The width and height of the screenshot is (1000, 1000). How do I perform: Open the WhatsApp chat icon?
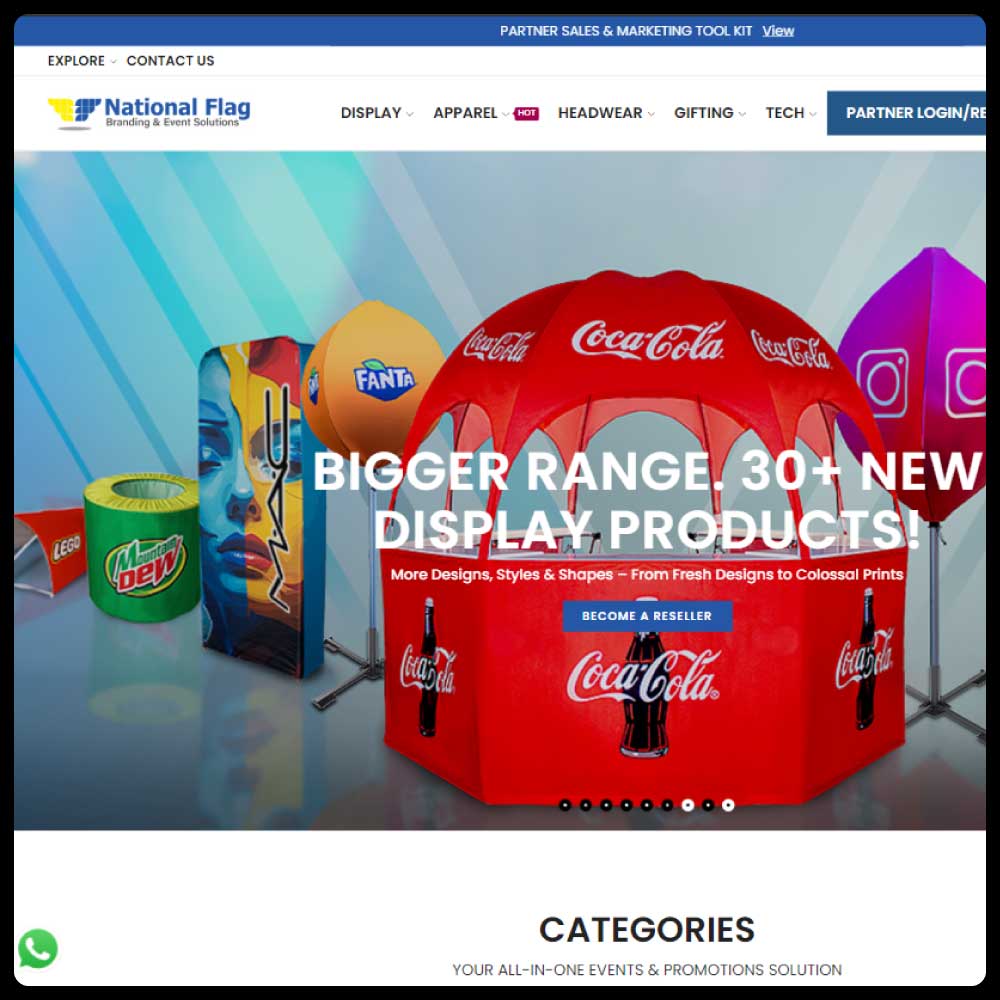tap(38, 948)
